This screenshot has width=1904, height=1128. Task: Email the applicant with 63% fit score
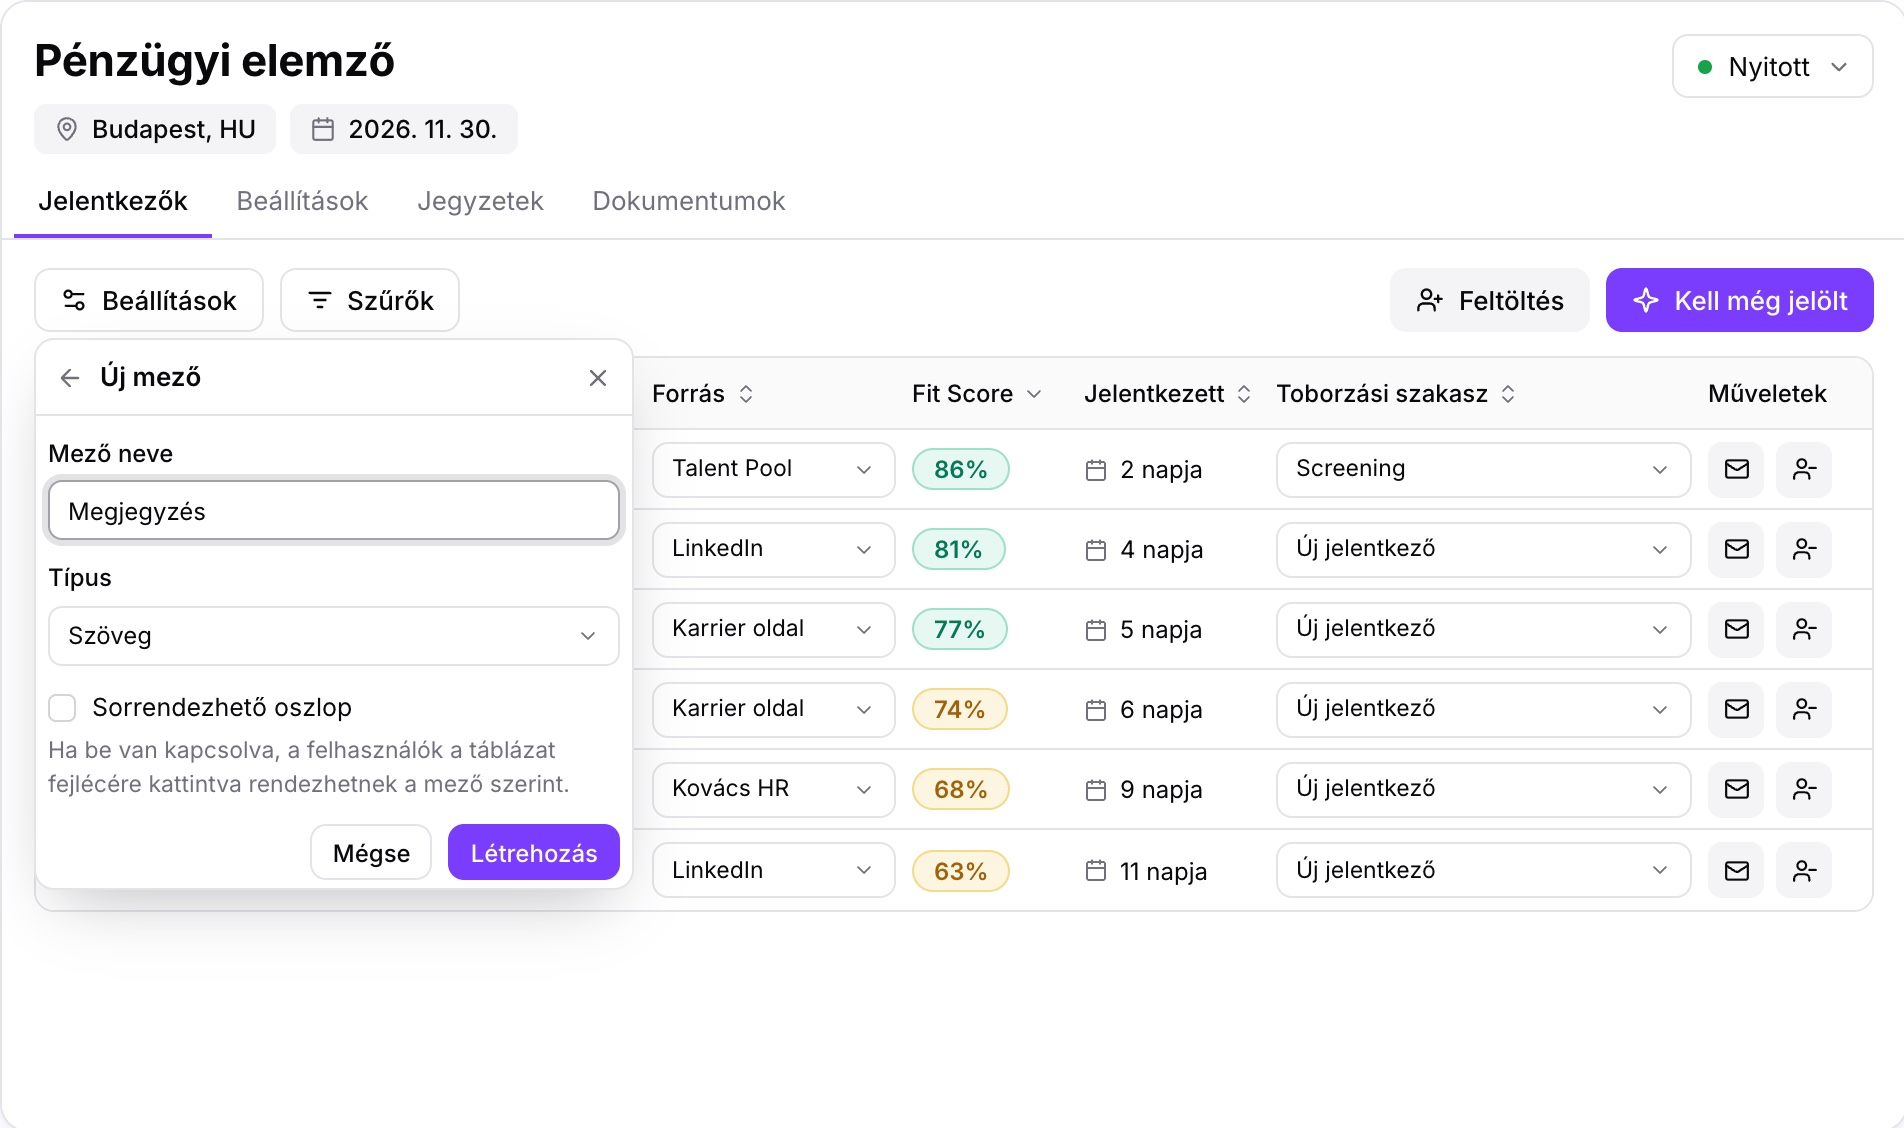point(1736,871)
